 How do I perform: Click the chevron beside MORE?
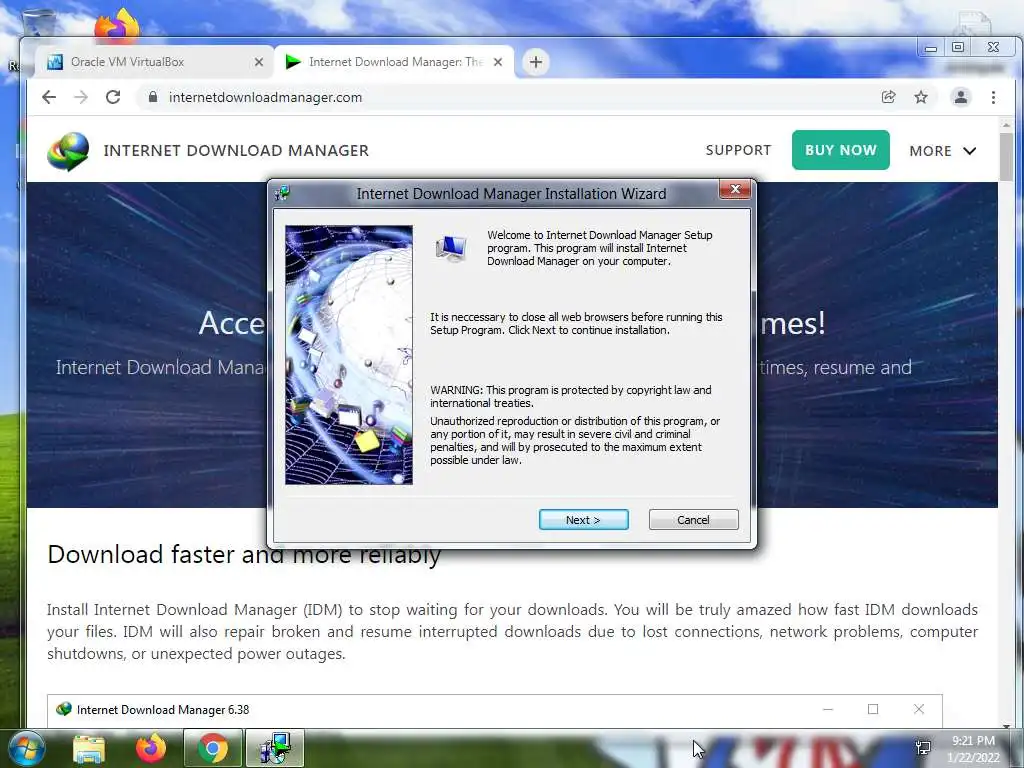pos(970,151)
